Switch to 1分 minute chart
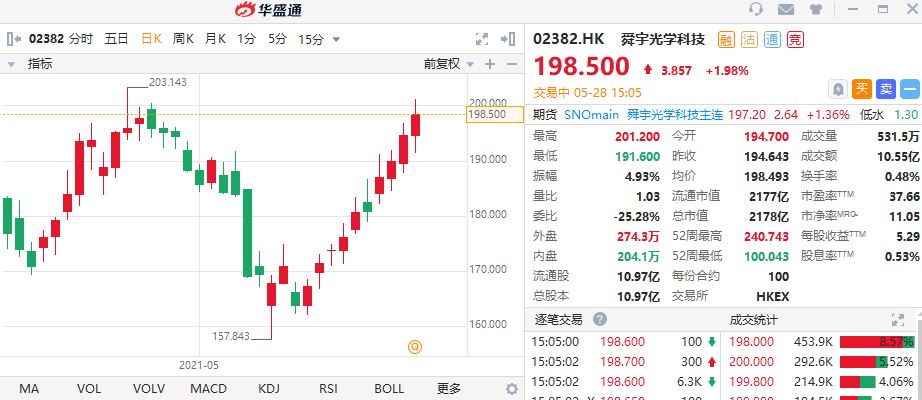 click(x=246, y=39)
